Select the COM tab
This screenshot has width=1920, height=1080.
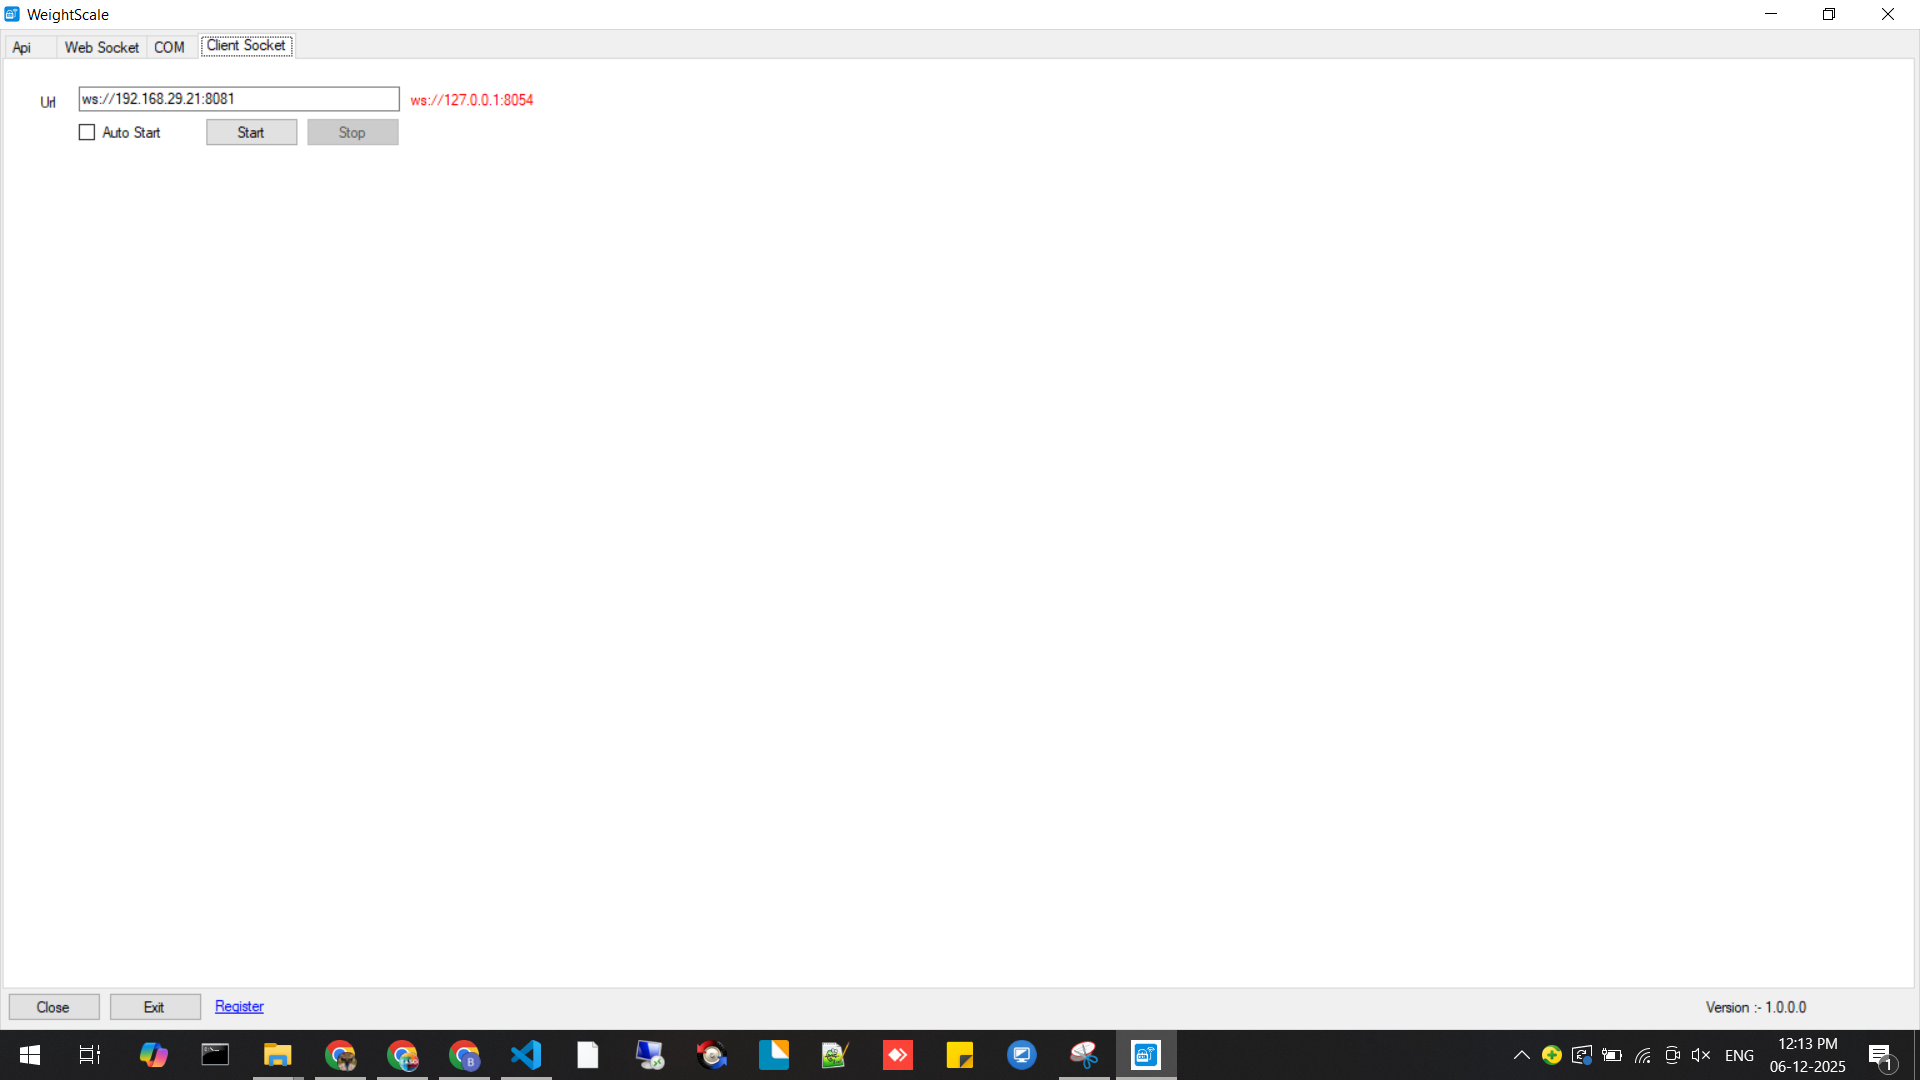[169, 47]
